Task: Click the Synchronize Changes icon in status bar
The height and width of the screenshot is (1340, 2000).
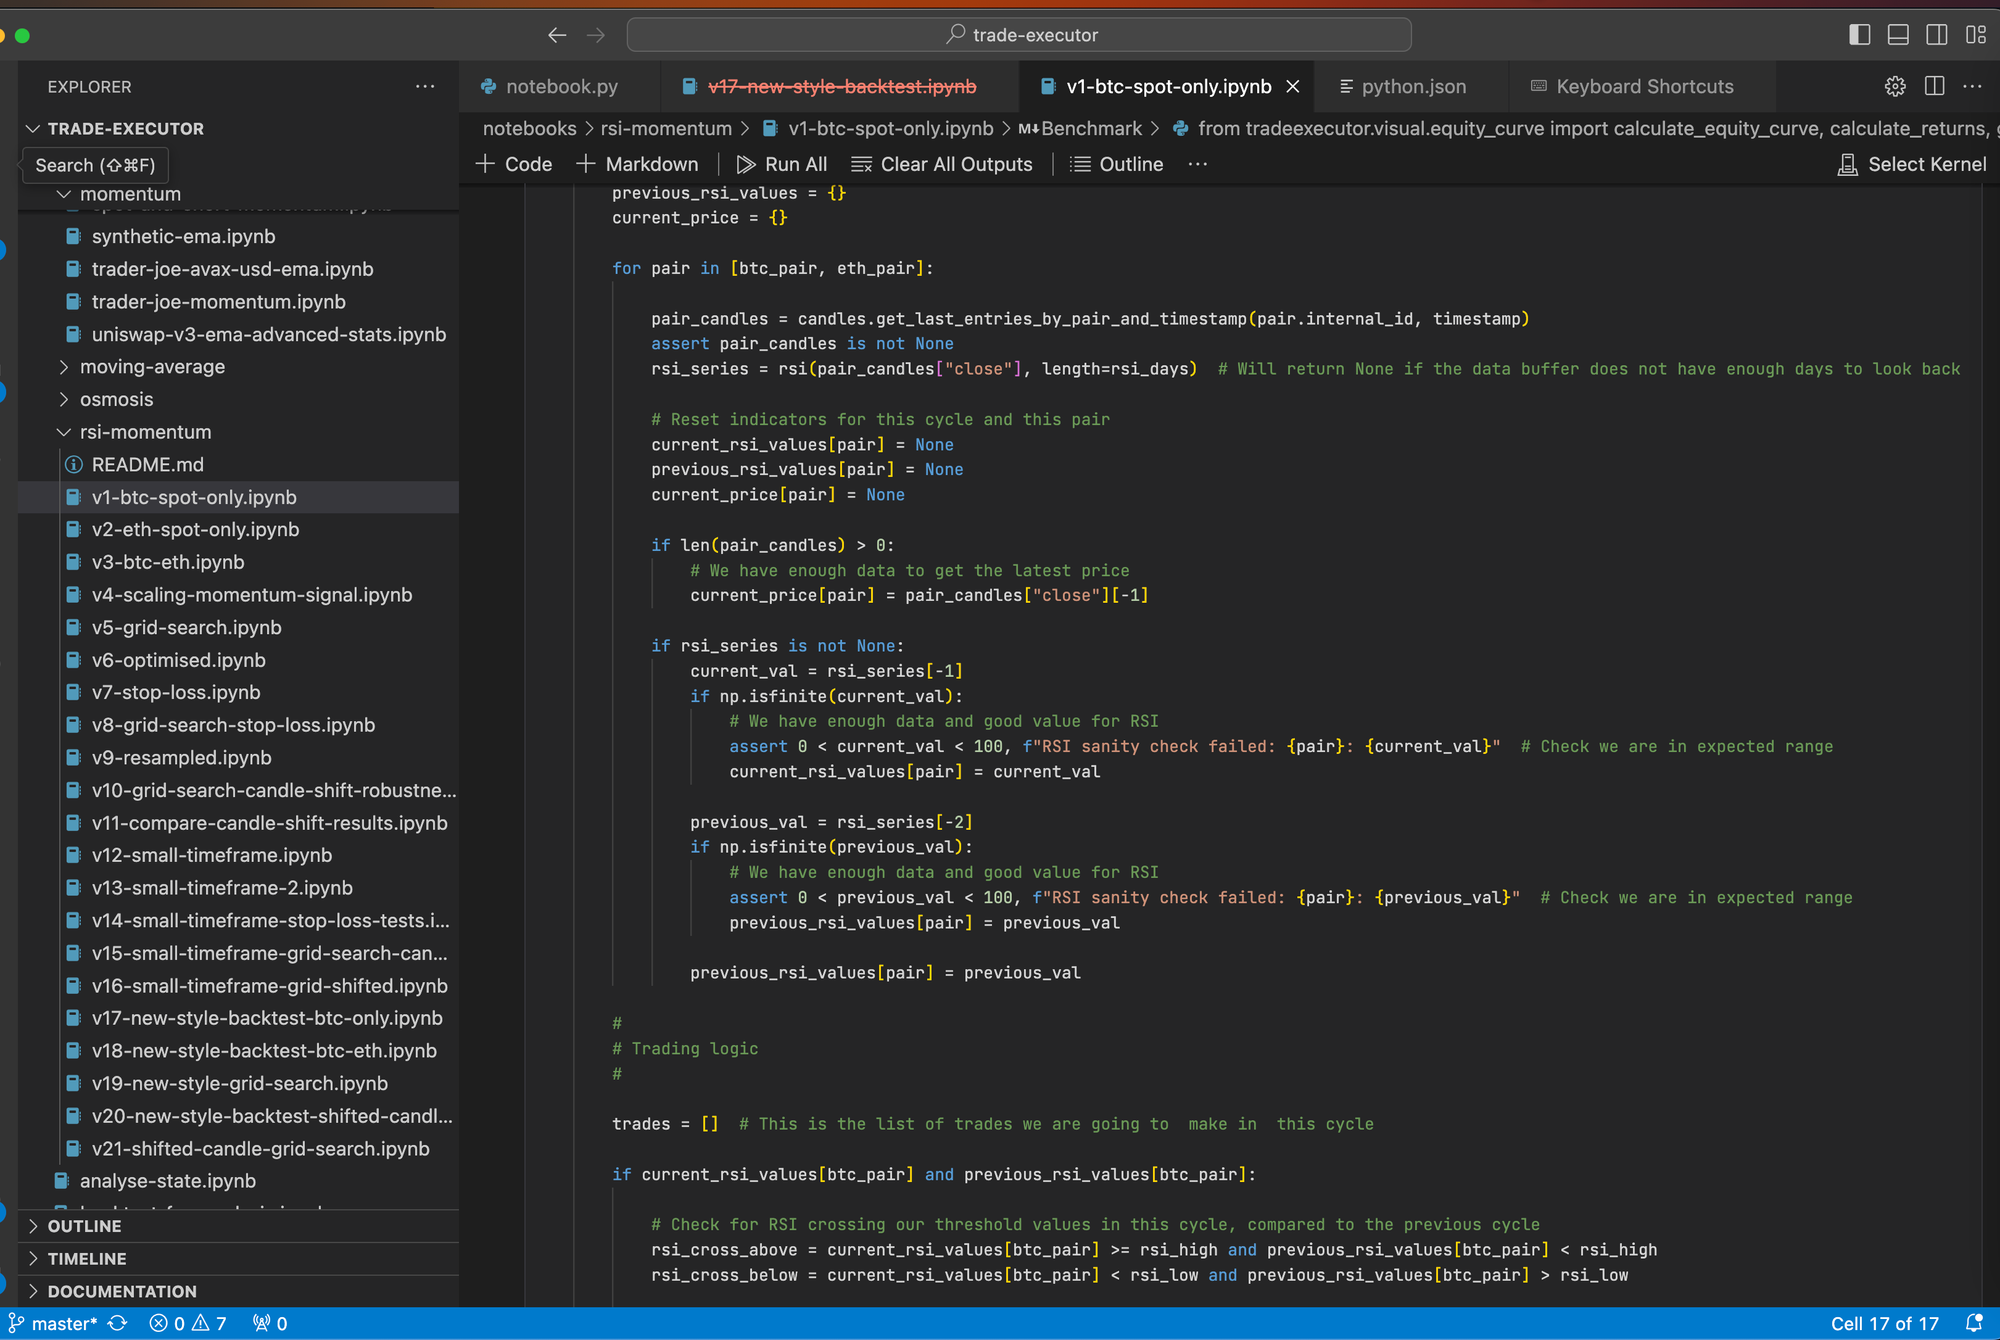Action: coord(118,1323)
